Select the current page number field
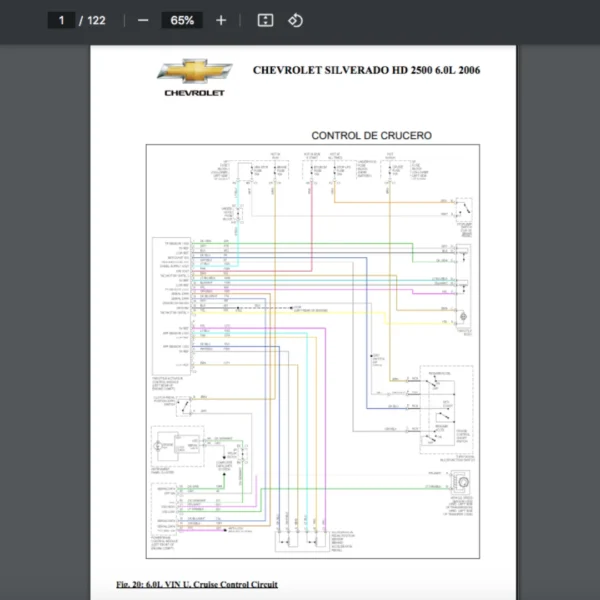 pyautogui.click(x=61, y=20)
